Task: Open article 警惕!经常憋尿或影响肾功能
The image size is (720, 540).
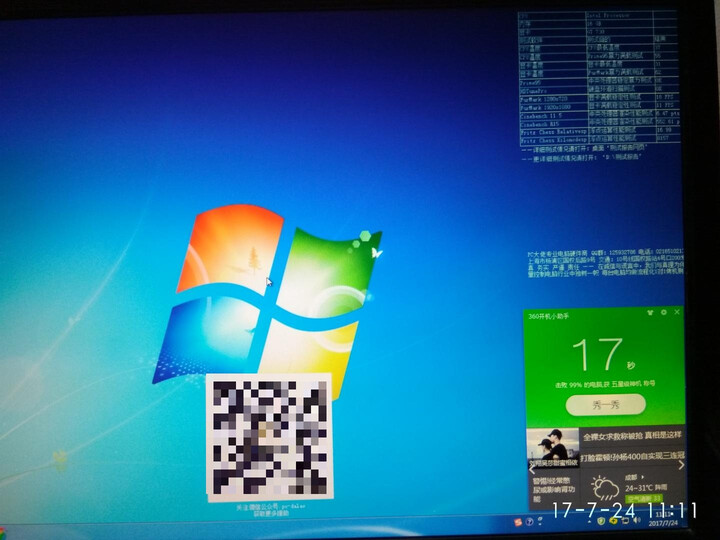Action: click(x=553, y=489)
